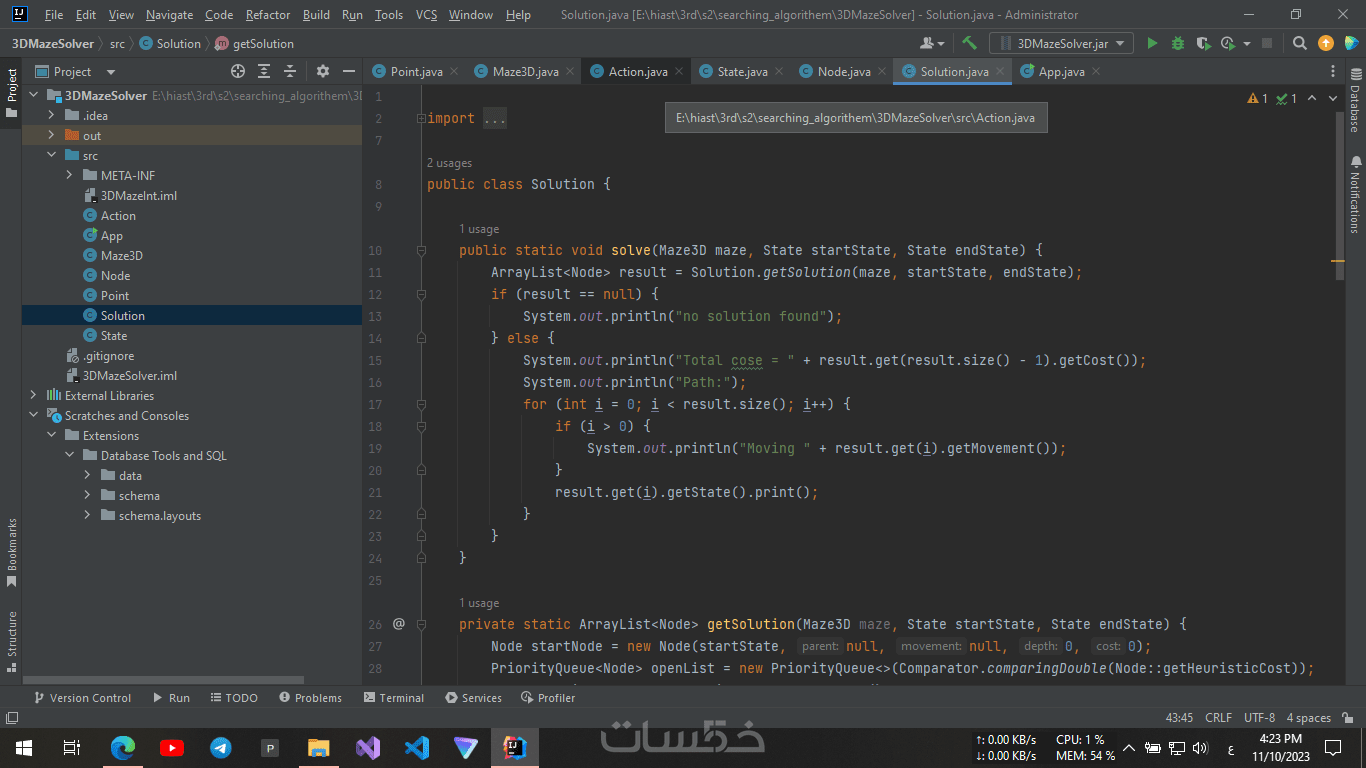This screenshot has width=1366, height=768.
Task: Select Opened File crosshair in Project panel
Action: click(238, 71)
